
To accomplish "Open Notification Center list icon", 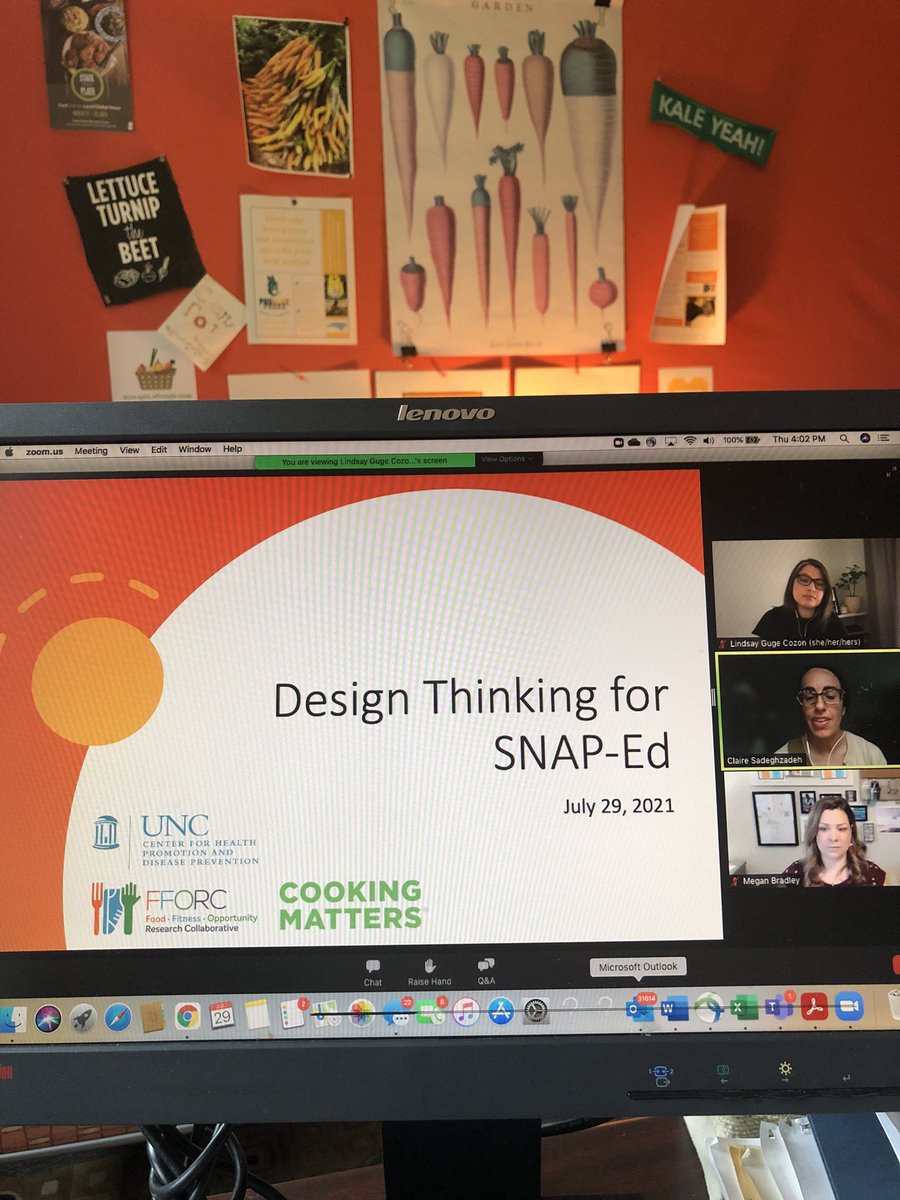I will 883,438.
